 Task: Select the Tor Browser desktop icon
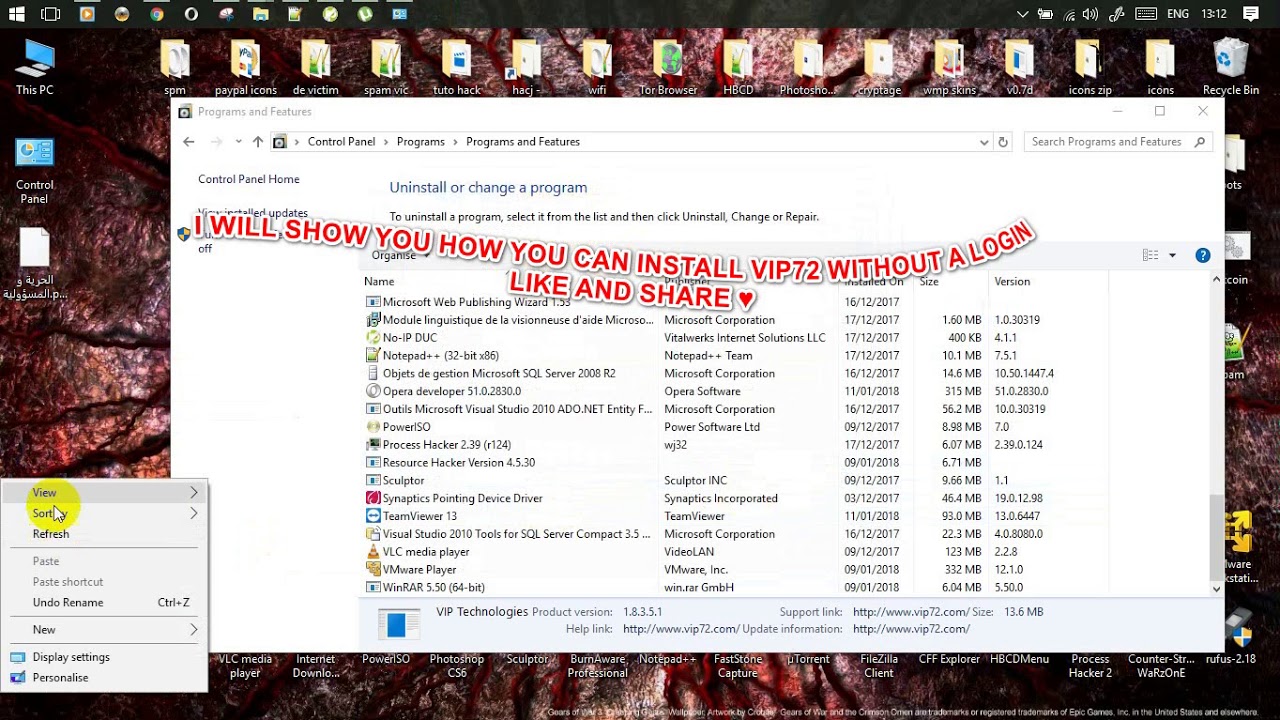click(x=668, y=67)
